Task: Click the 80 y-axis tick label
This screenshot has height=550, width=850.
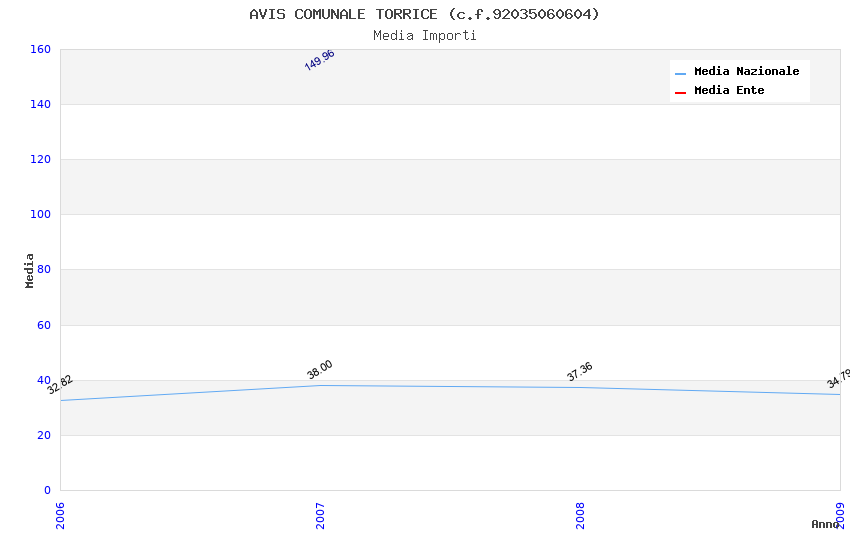Action: 44,269
